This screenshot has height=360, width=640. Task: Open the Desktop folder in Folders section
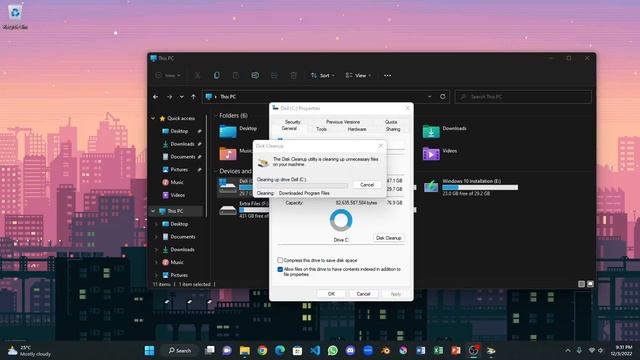tap(228, 131)
